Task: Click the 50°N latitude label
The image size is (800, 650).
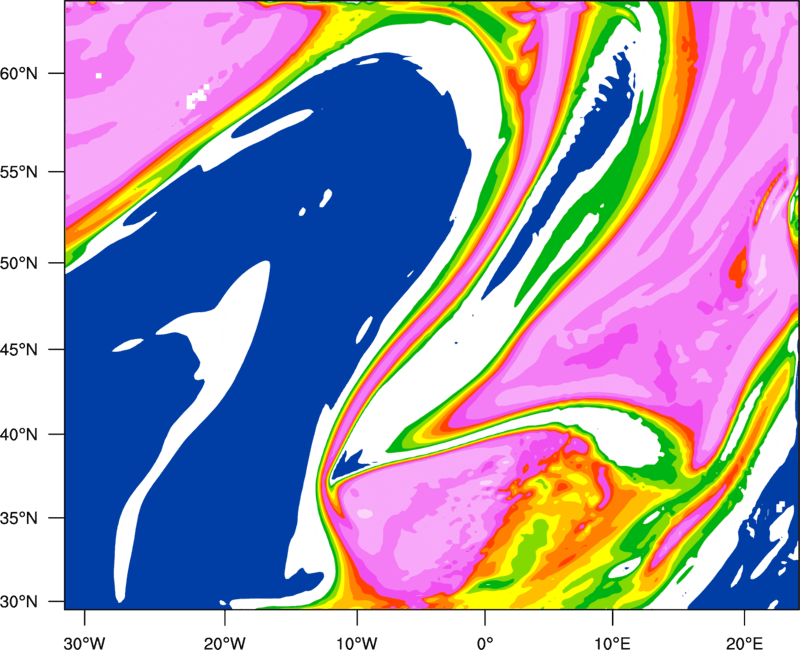Action: point(19,263)
